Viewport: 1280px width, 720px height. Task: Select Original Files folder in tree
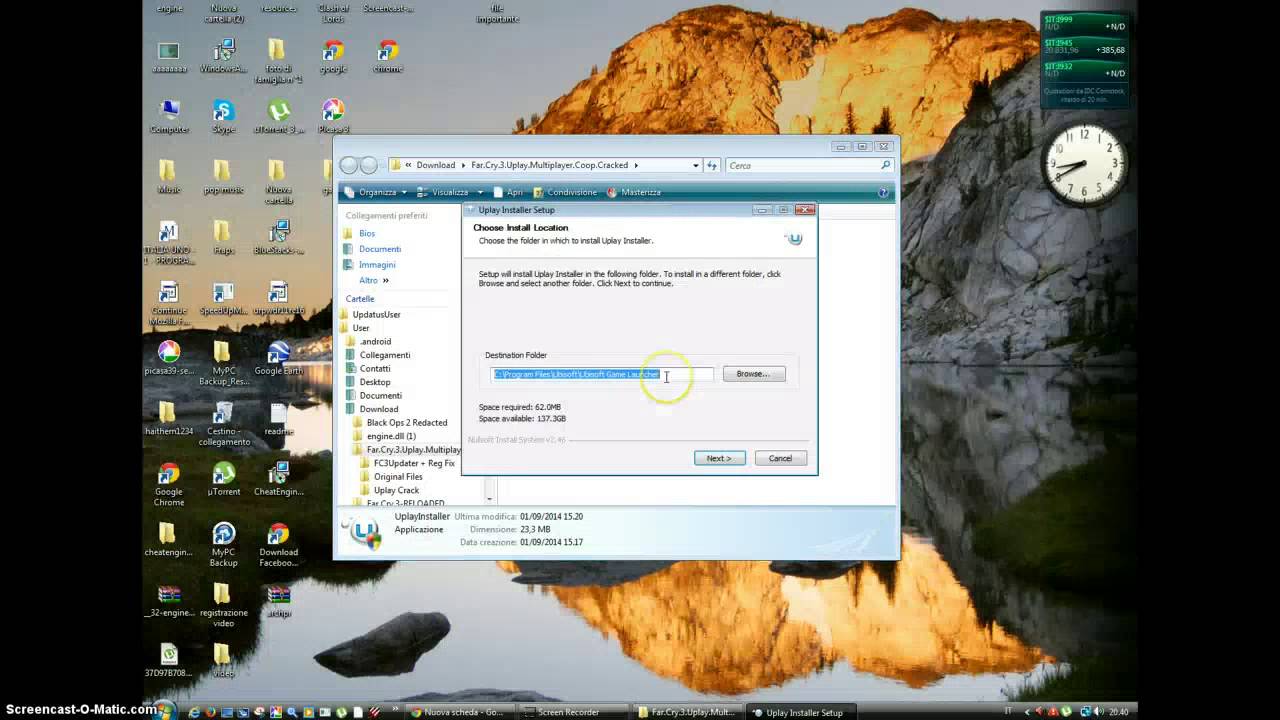(x=397, y=477)
